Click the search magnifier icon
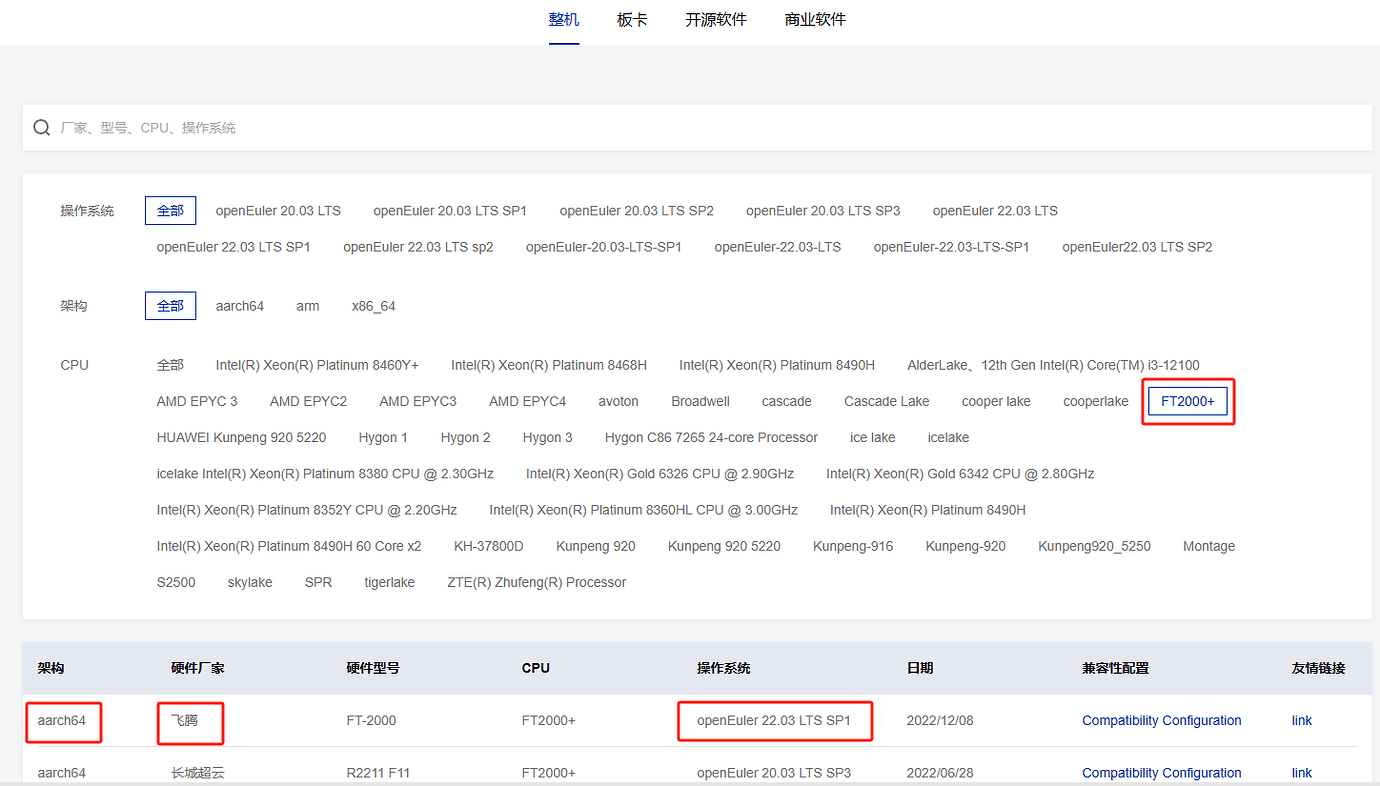 coord(41,127)
